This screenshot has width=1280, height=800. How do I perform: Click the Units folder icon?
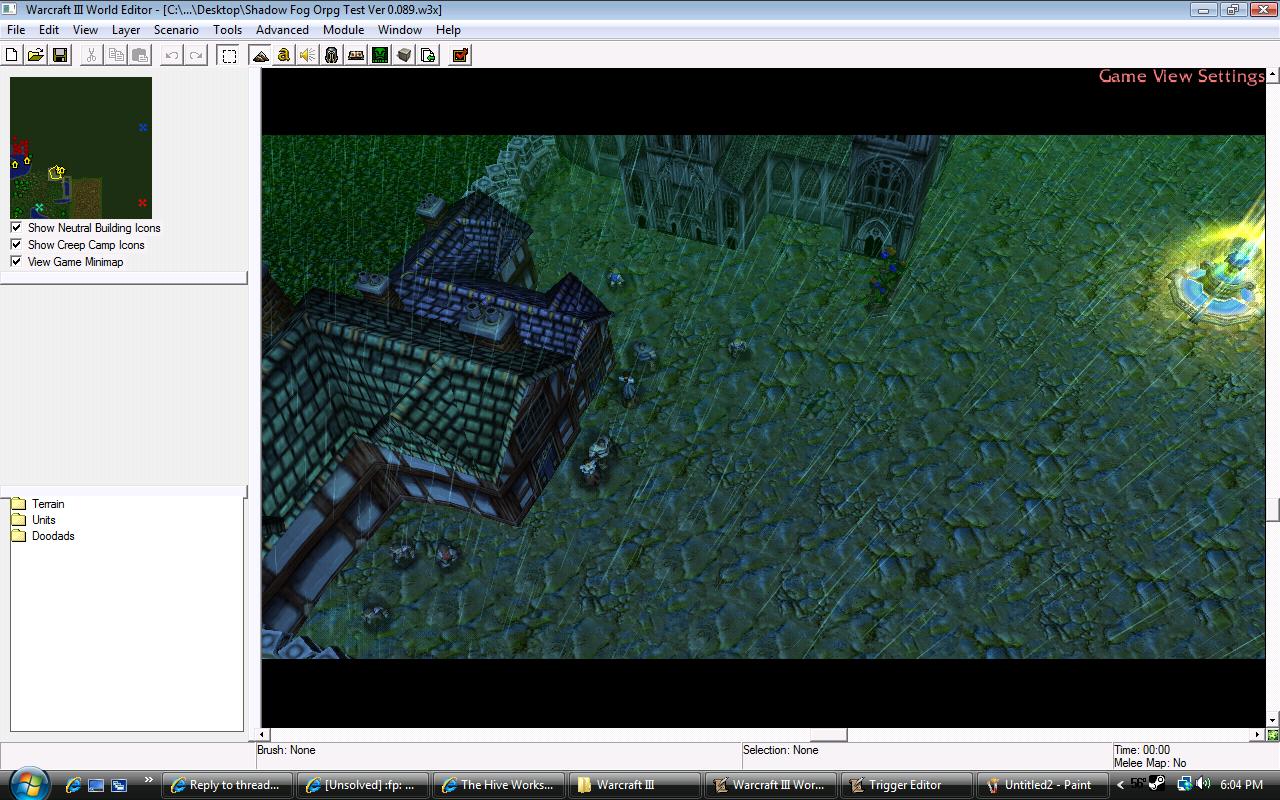[x=18, y=520]
